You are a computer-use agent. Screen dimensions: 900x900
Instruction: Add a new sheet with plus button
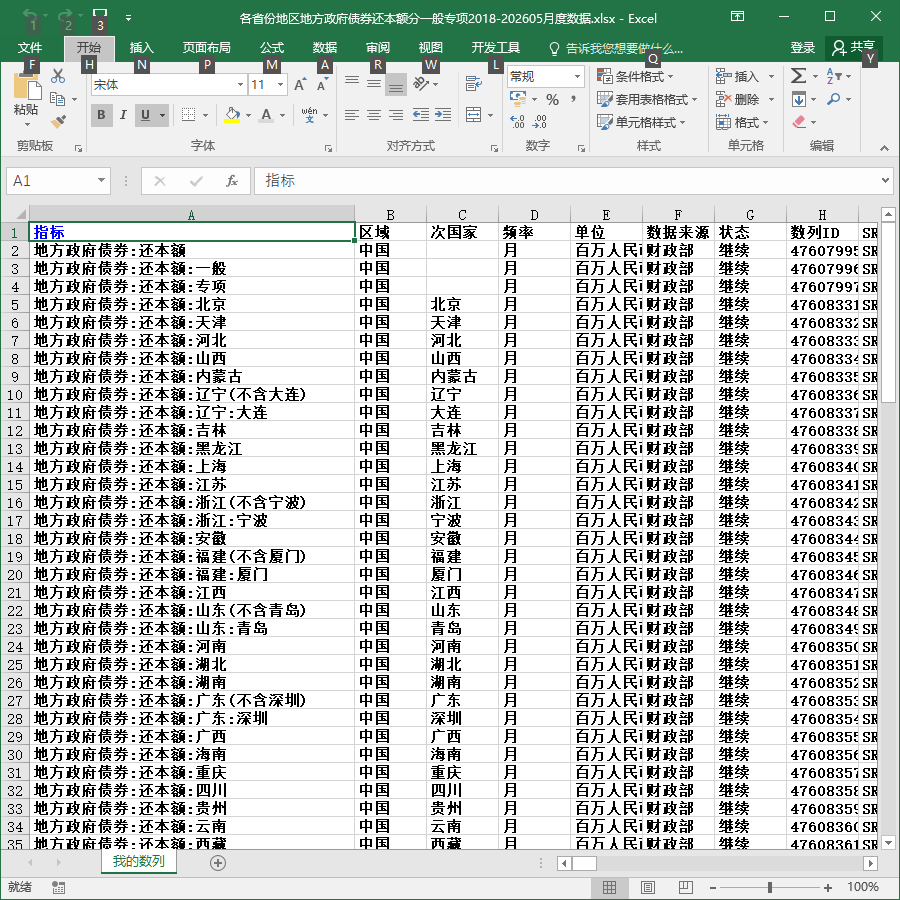(218, 863)
